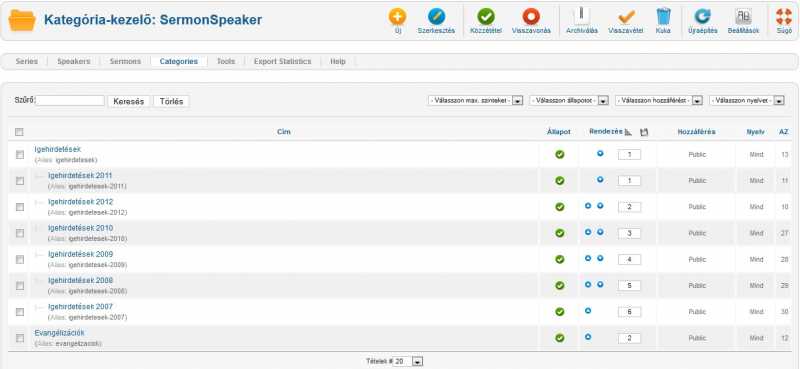The width and height of the screenshot is (800, 369).
Task: Switch to the Sermons tab
Action: tap(125, 61)
